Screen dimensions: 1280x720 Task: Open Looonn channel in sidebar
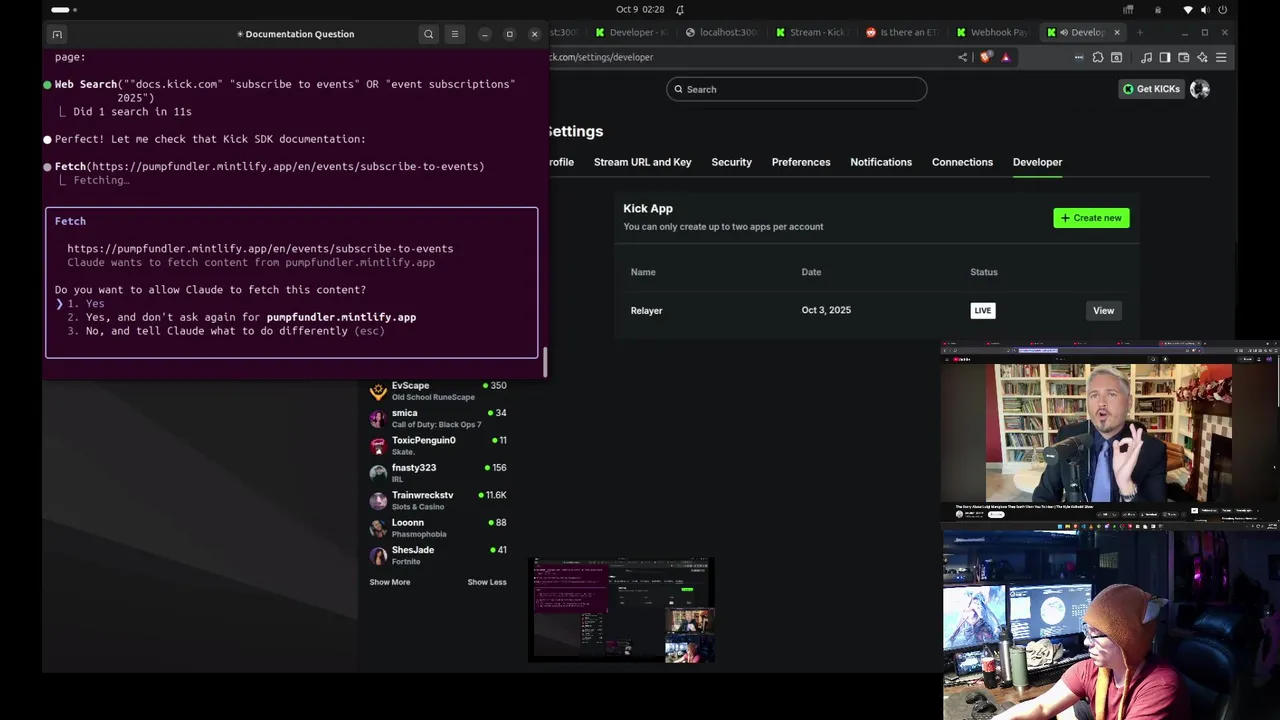coord(438,528)
